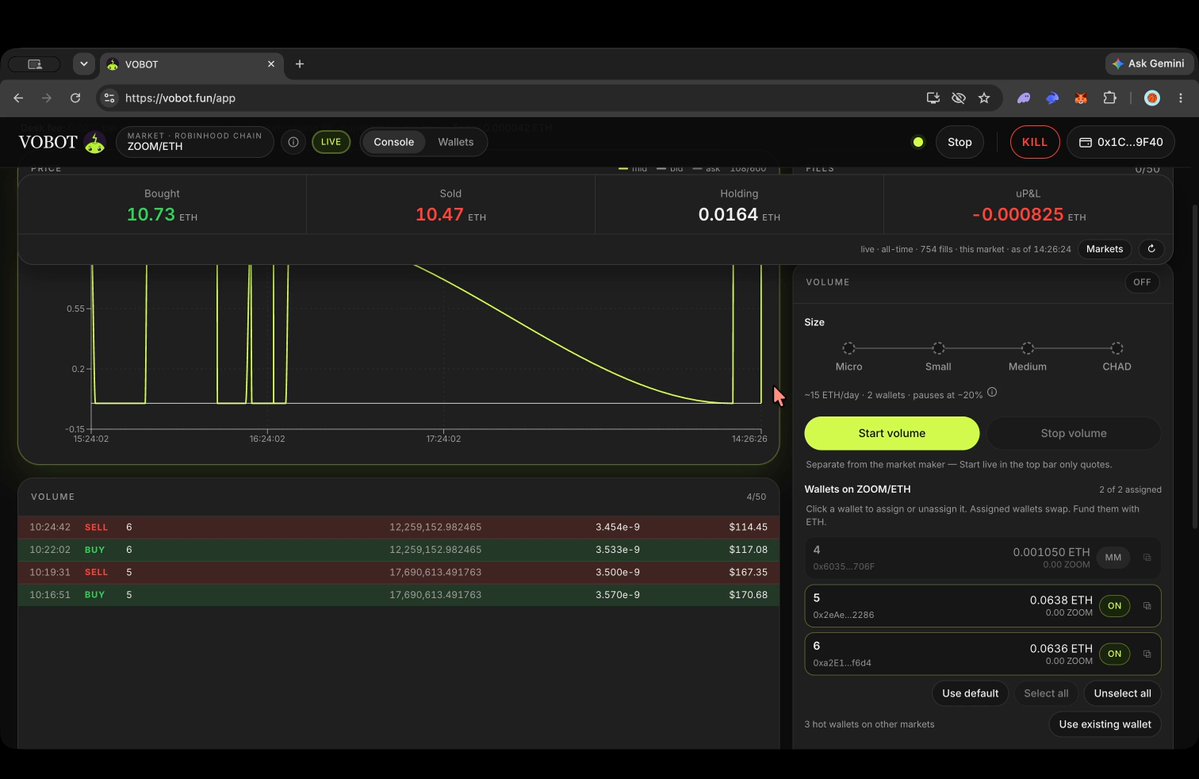Image resolution: width=1199 pixels, height=779 pixels.
Task: Click the Unselect all button
Action: click(x=1123, y=693)
